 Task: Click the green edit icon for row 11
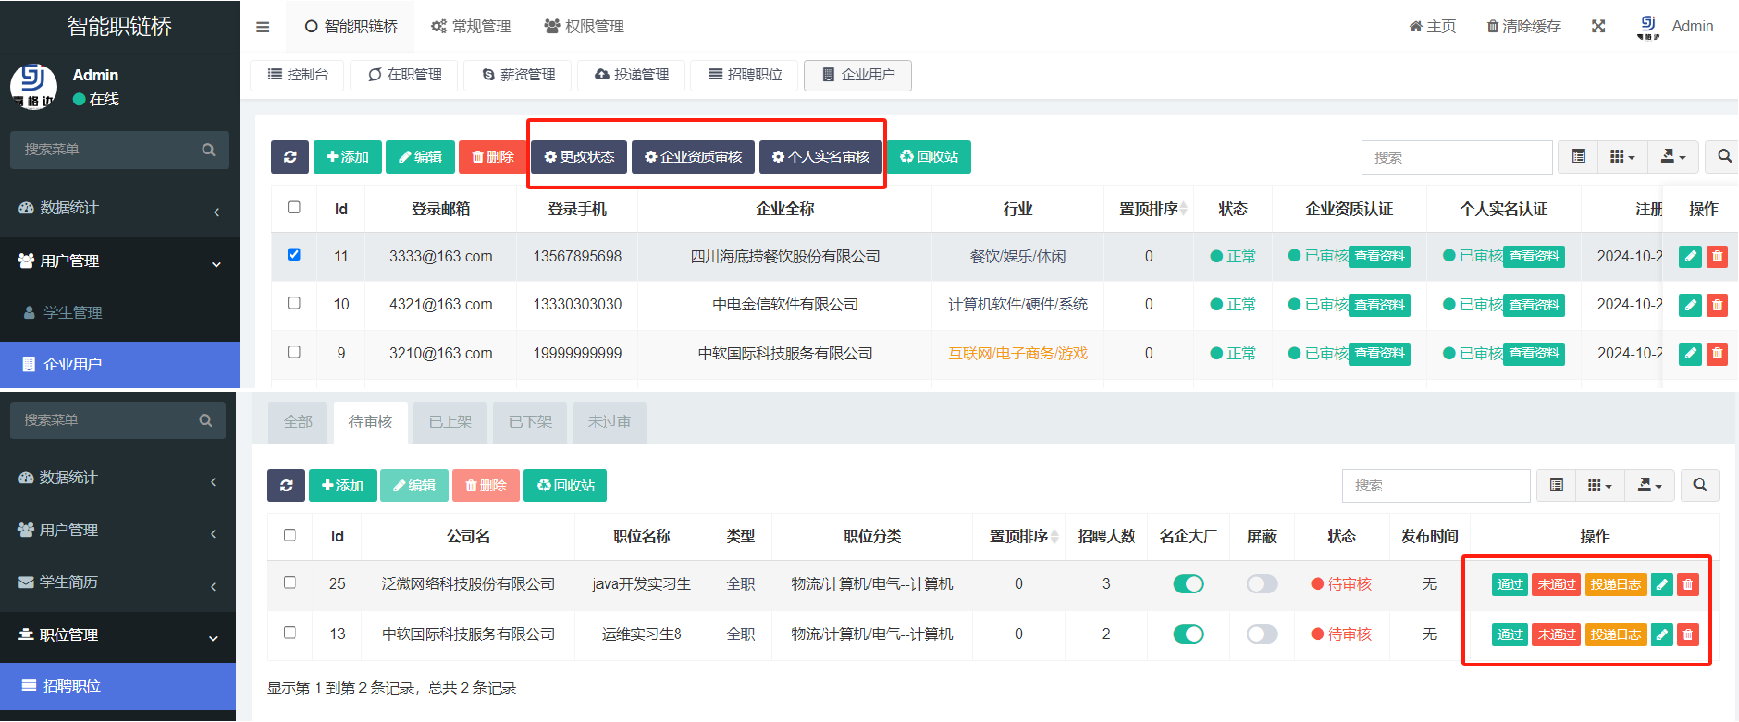[1690, 256]
